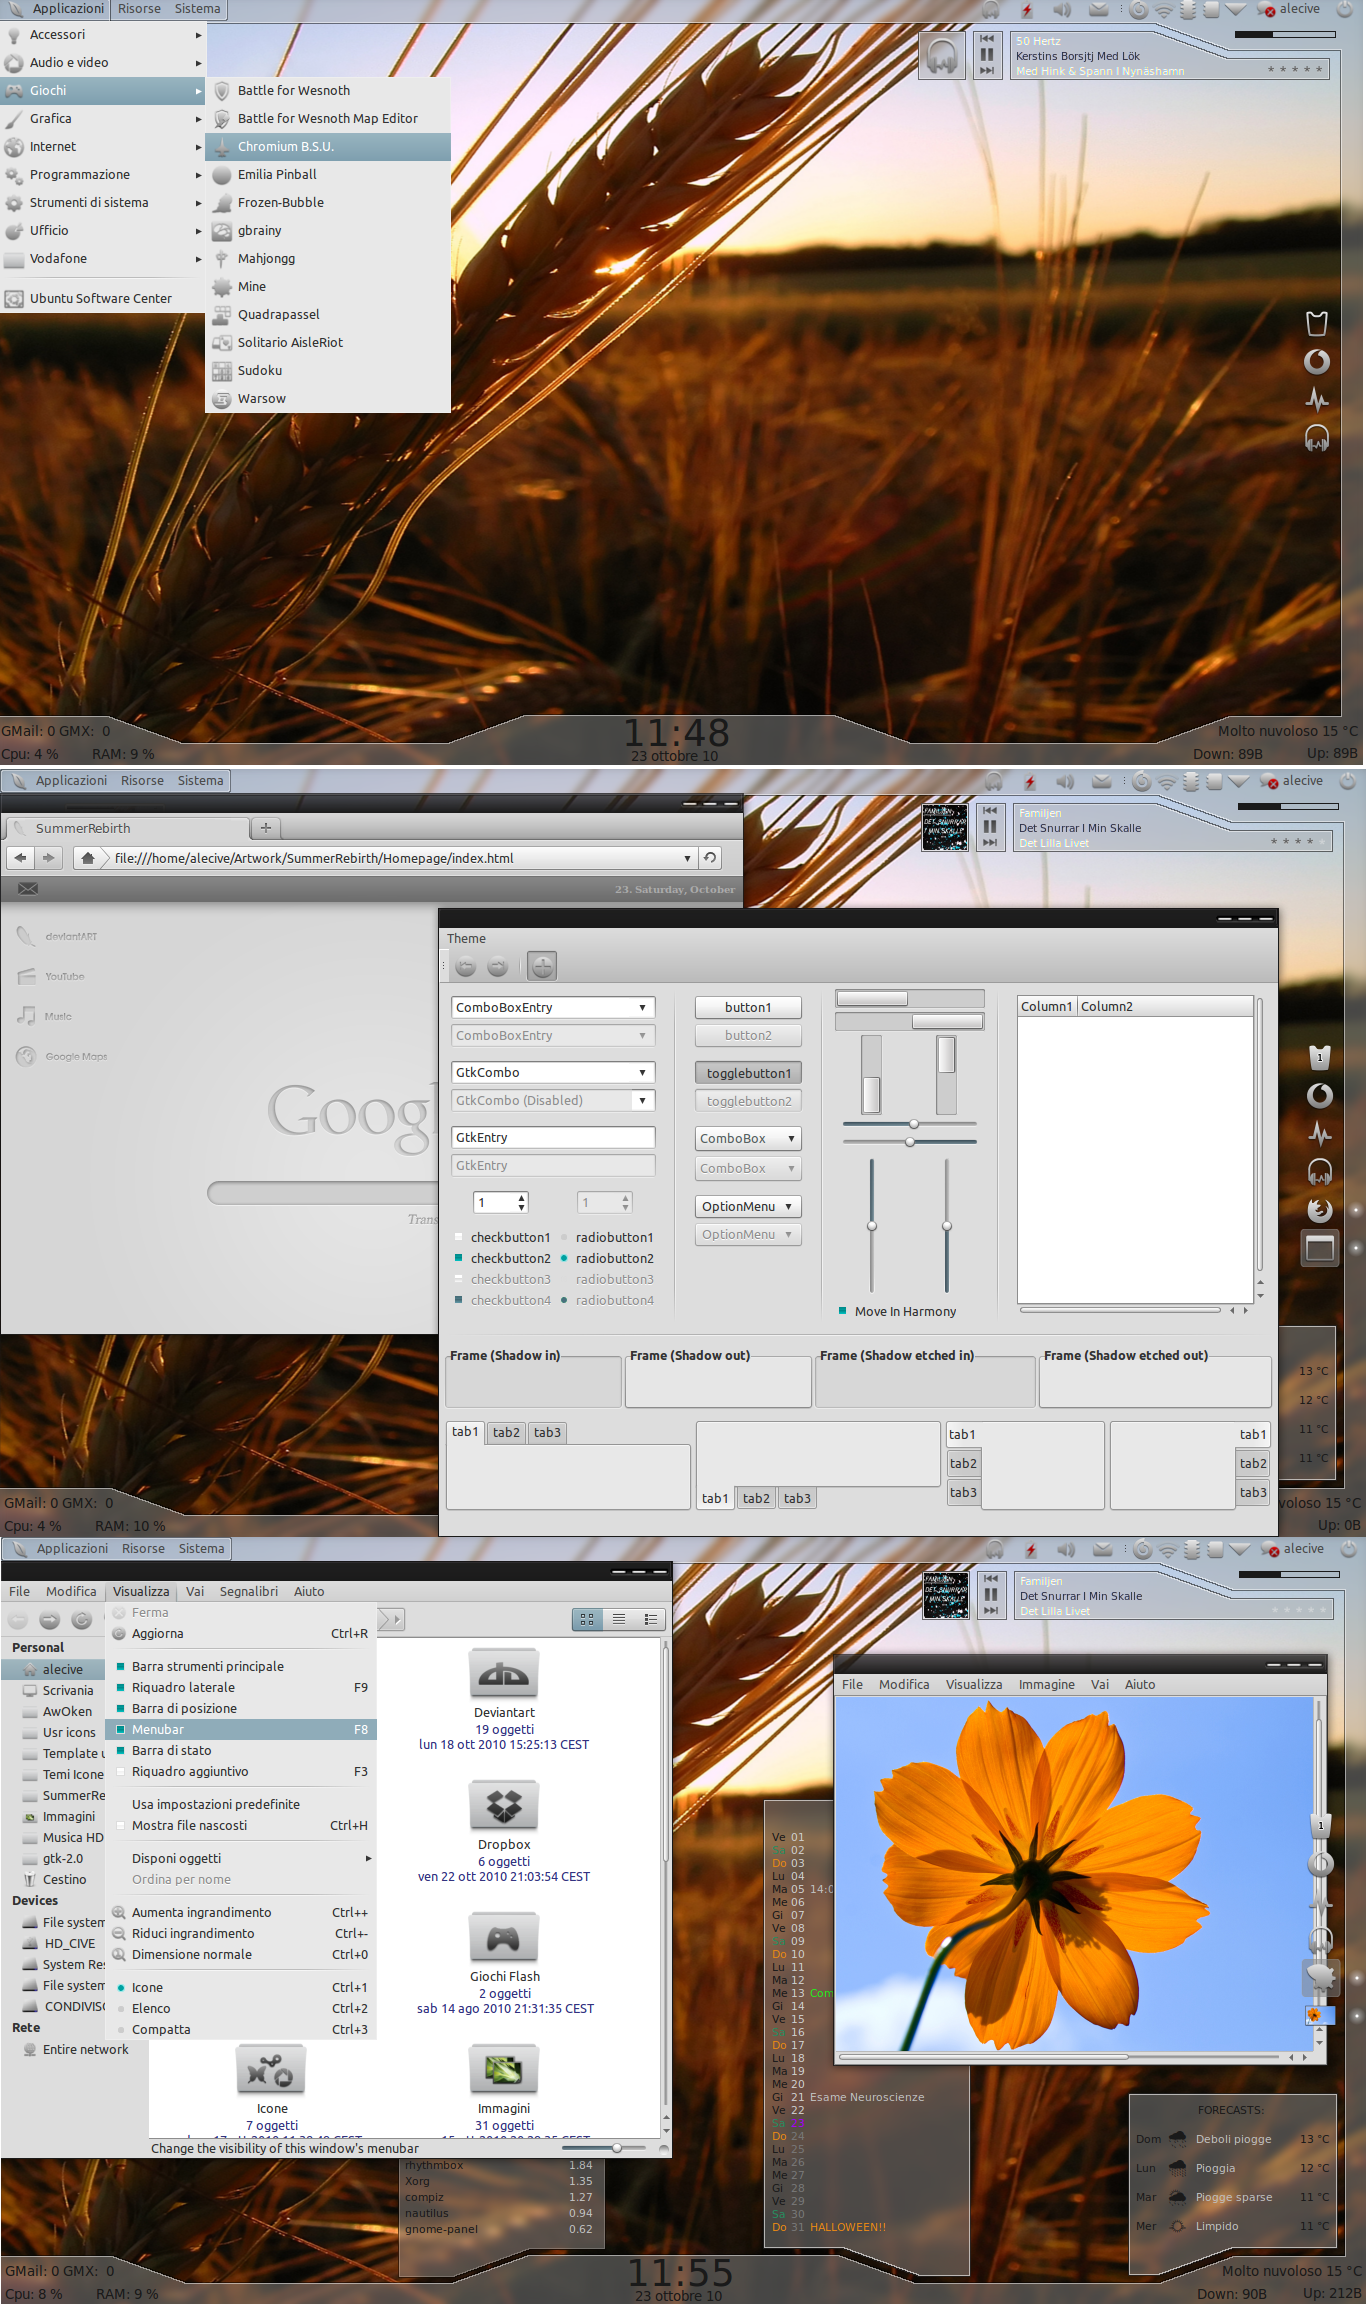Open the Giochi Flash folder icon

[x=504, y=1939]
